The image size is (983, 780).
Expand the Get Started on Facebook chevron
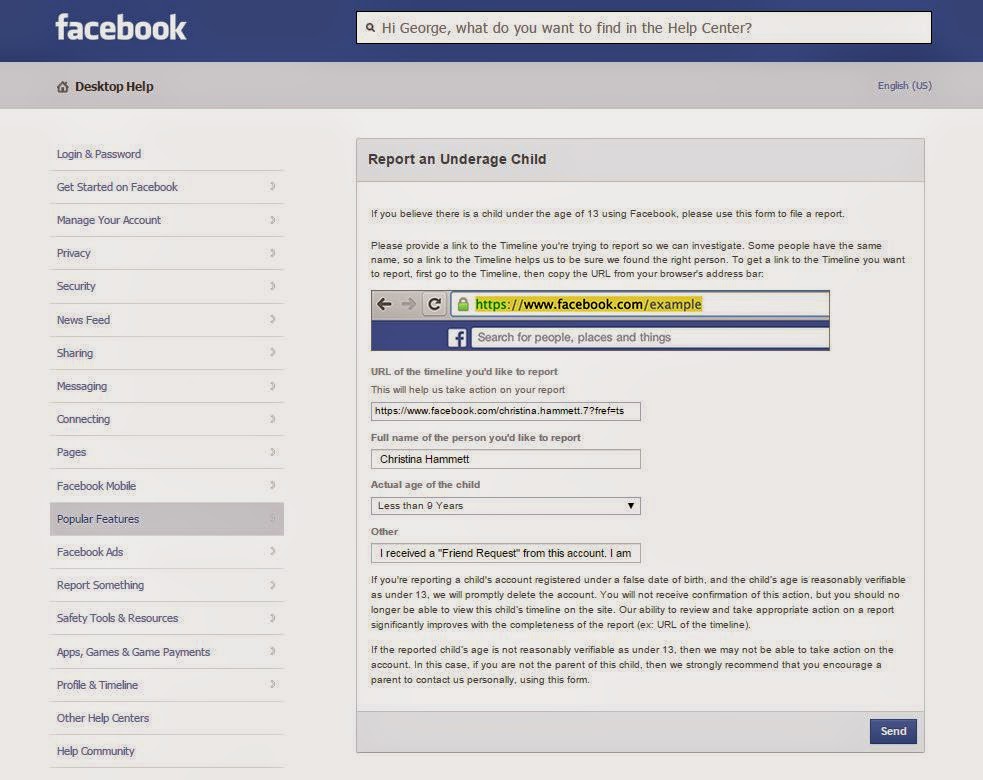click(272, 186)
